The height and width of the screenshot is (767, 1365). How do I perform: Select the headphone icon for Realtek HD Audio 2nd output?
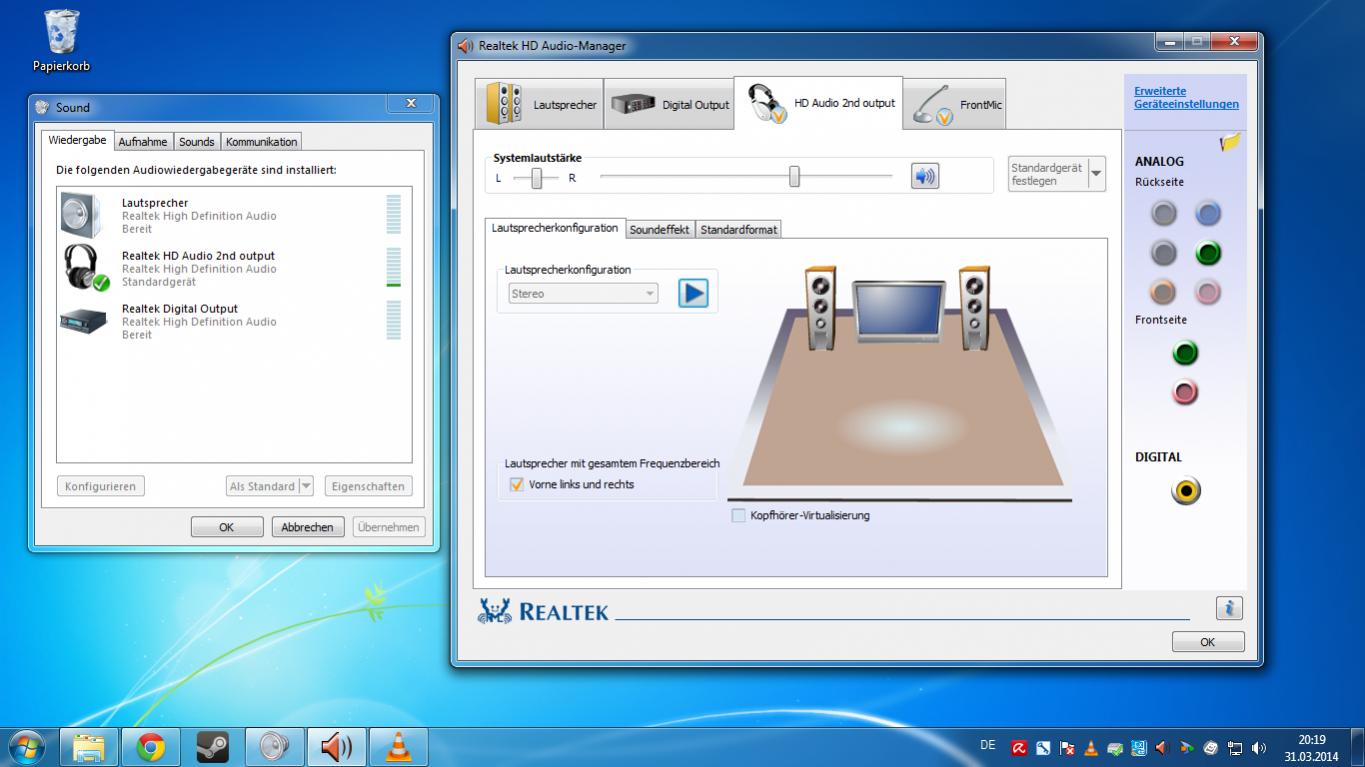pyautogui.click(x=84, y=268)
